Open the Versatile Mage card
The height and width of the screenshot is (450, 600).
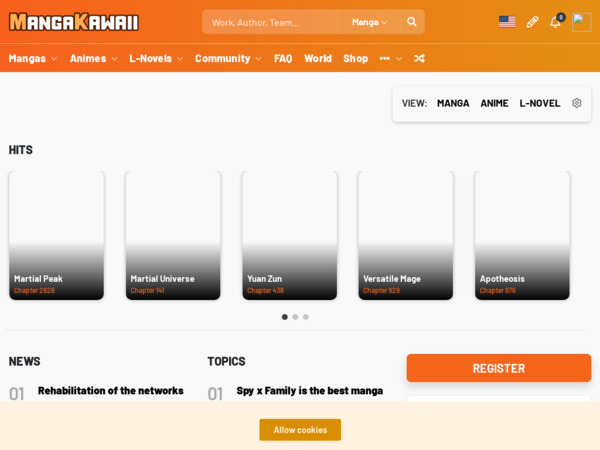tap(406, 235)
